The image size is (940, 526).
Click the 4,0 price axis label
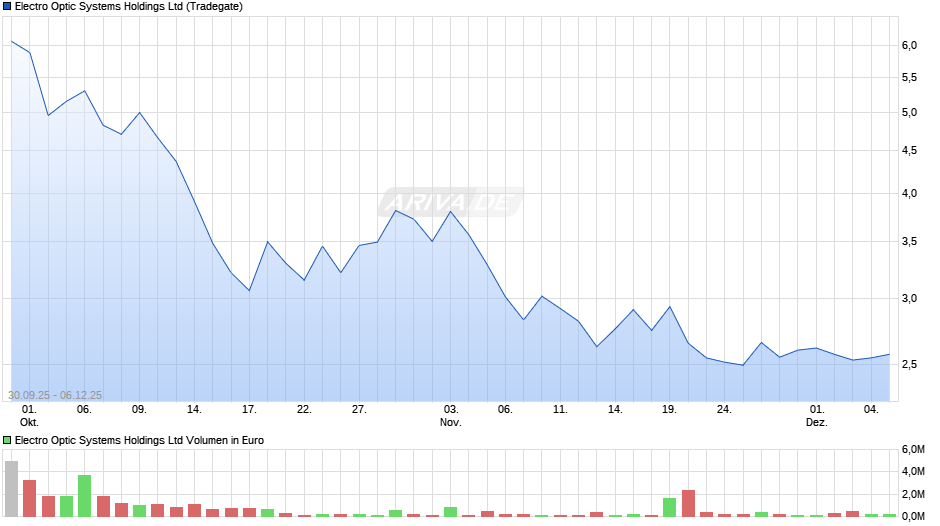(x=909, y=193)
